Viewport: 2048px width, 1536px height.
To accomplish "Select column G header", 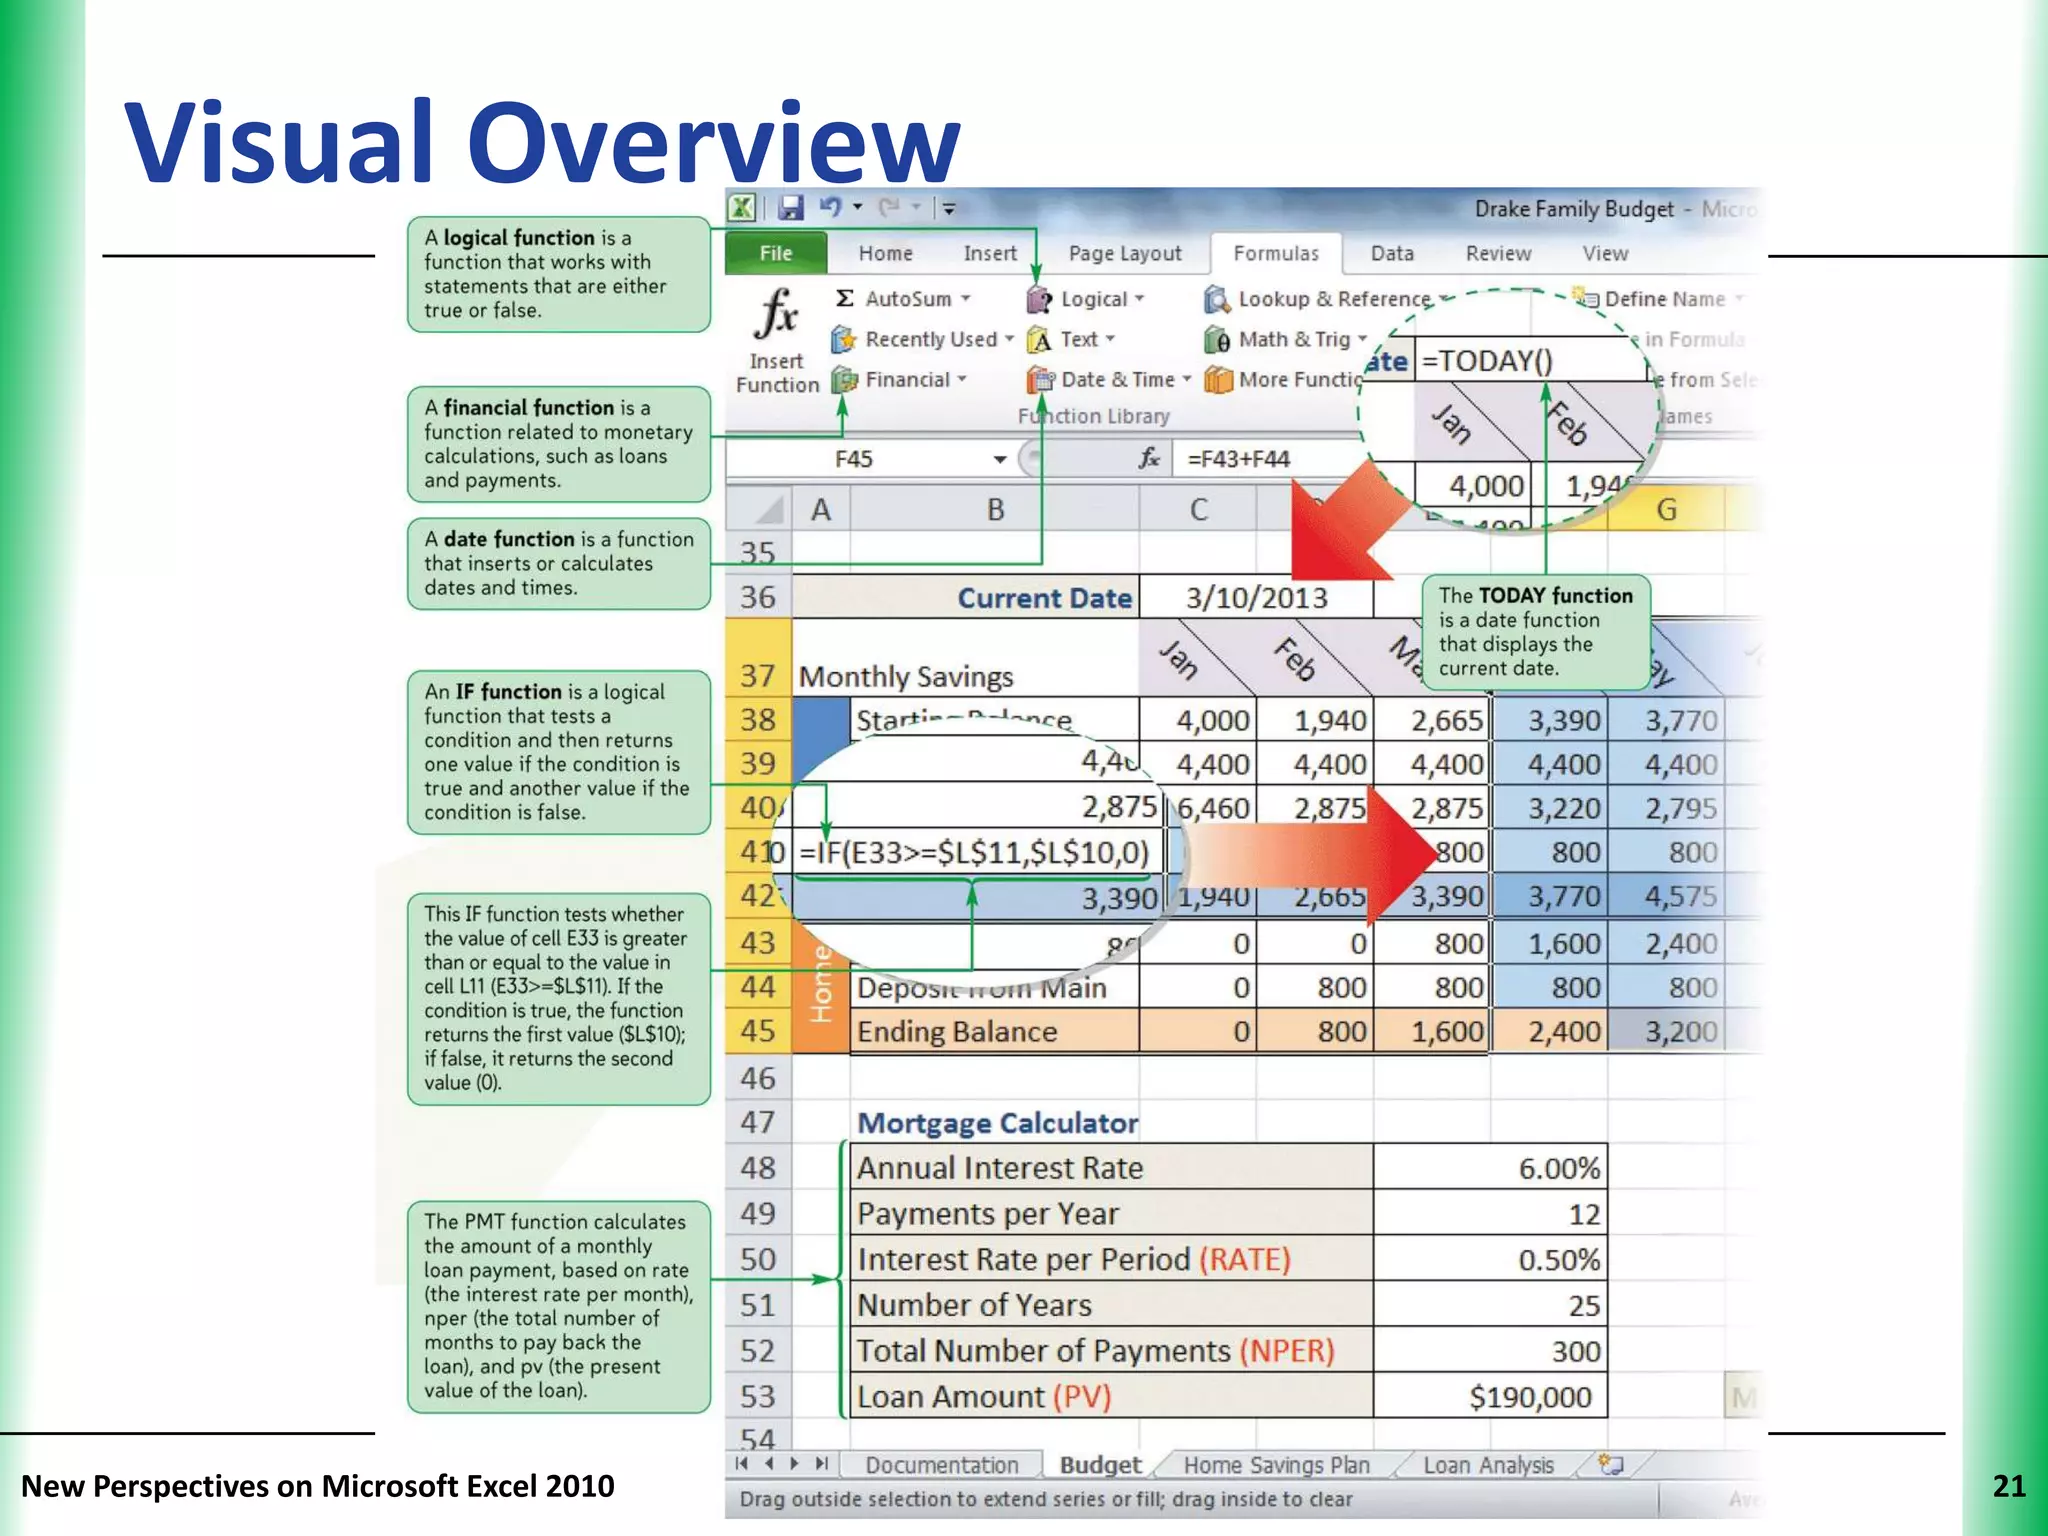I will pos(1666,510).
